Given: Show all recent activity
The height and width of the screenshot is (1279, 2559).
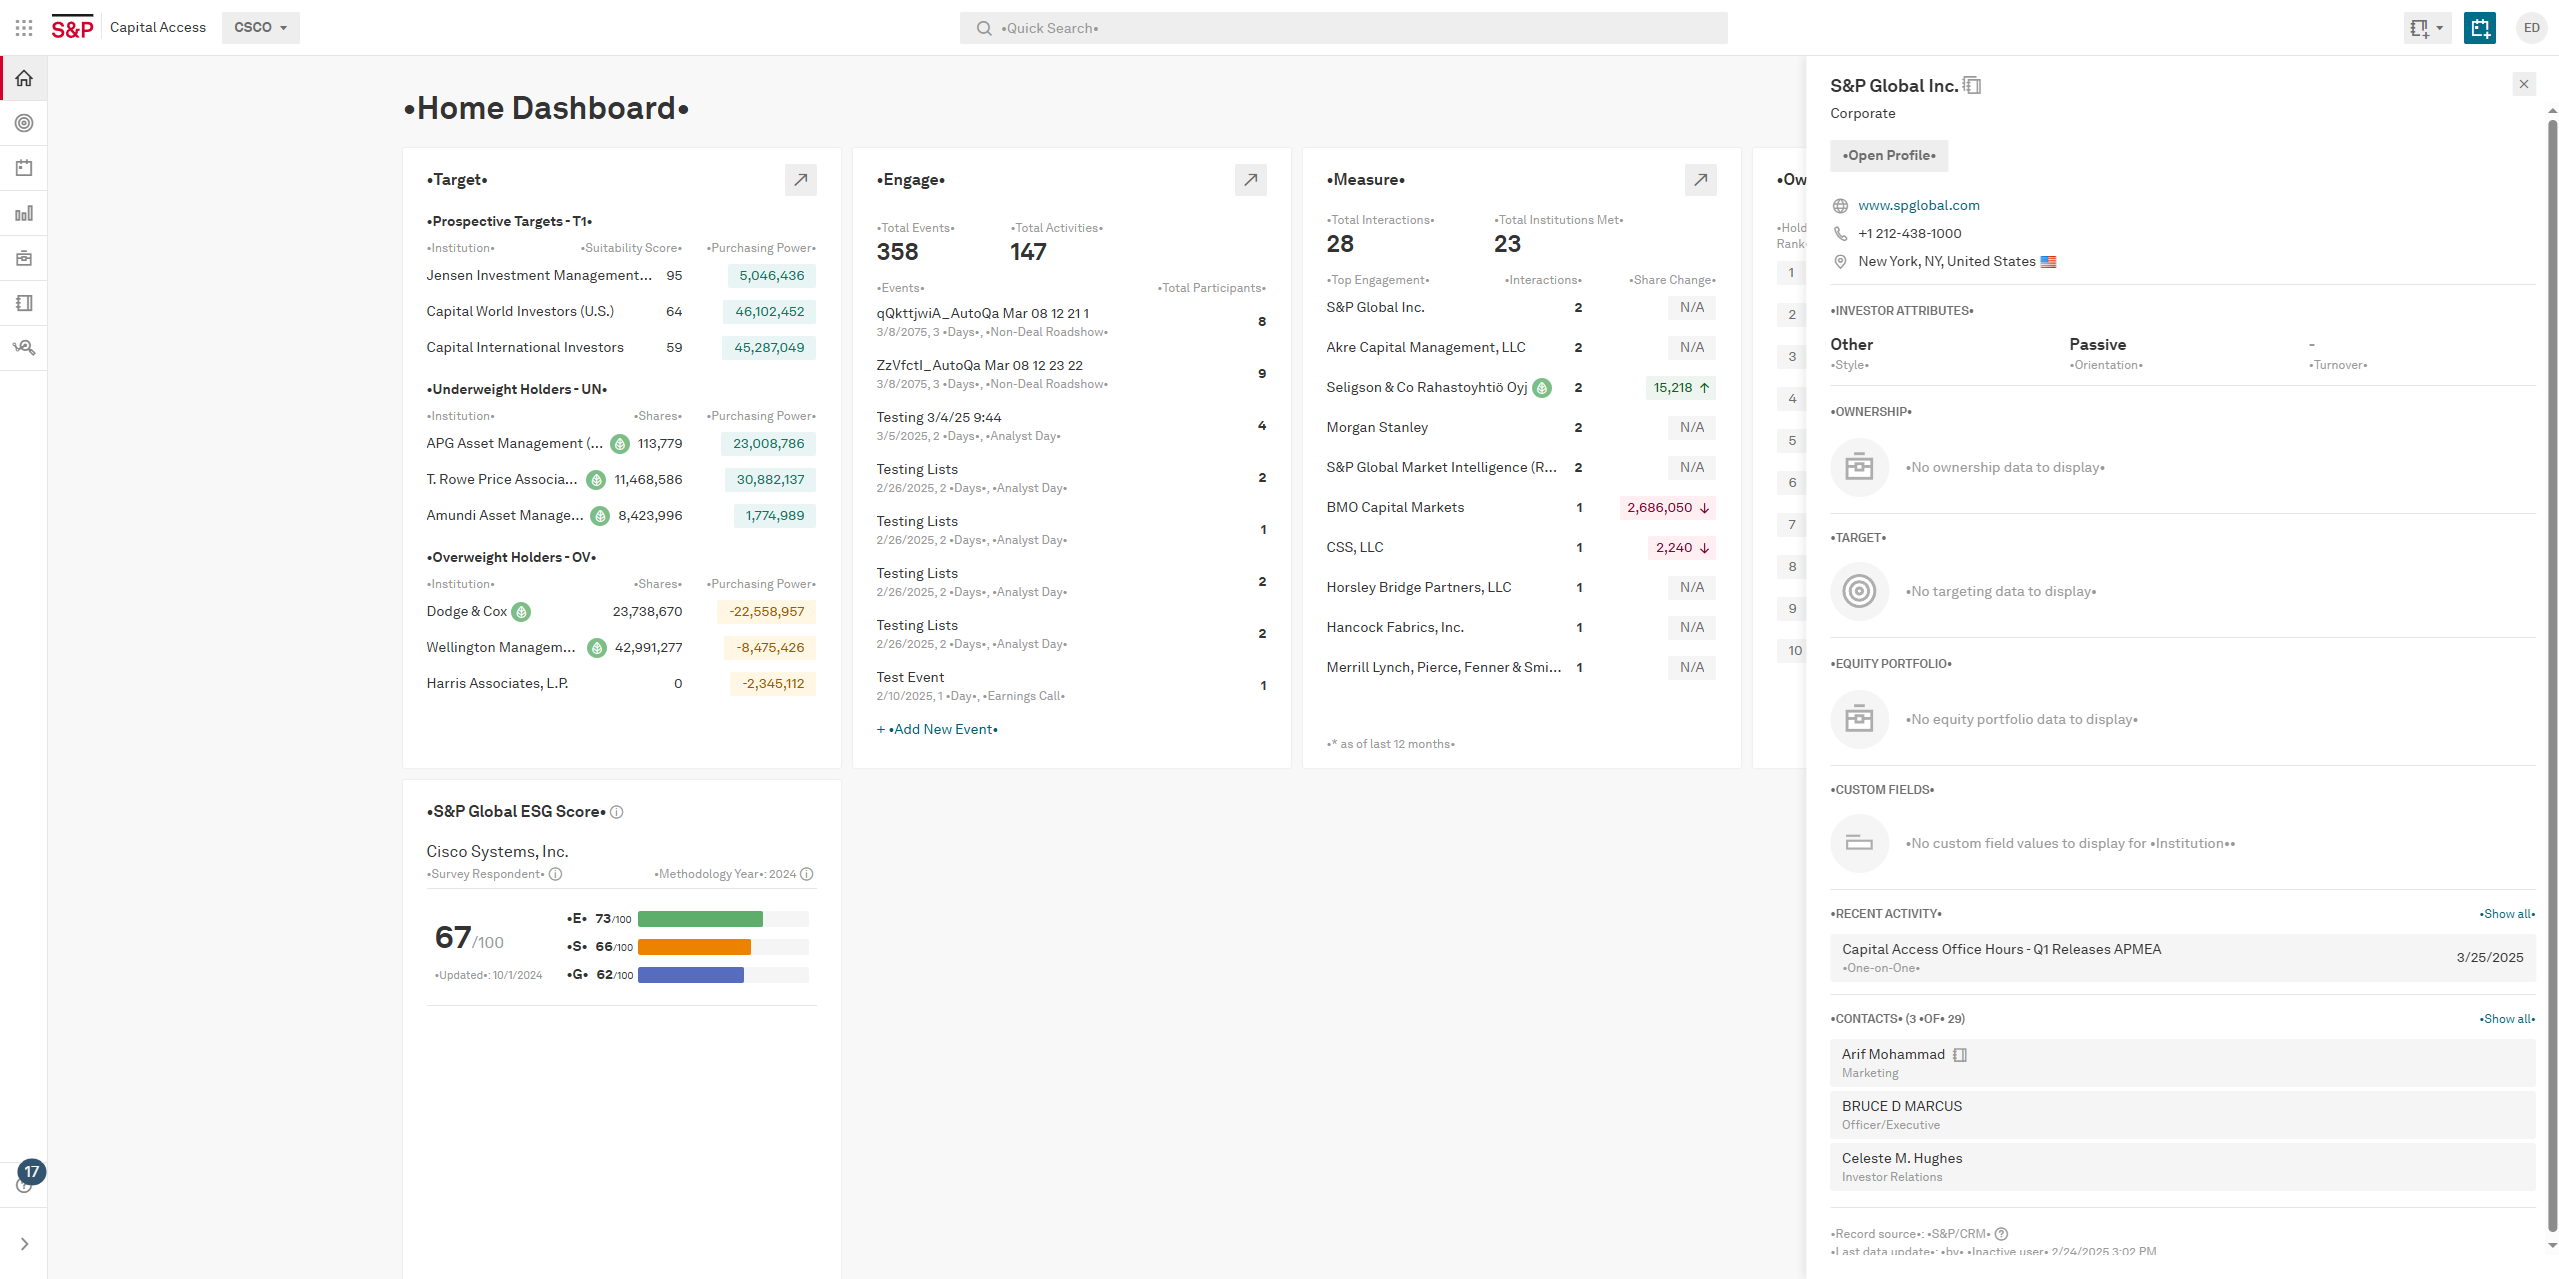Looking at the screenshot, I should click(x=2507, y=914).
